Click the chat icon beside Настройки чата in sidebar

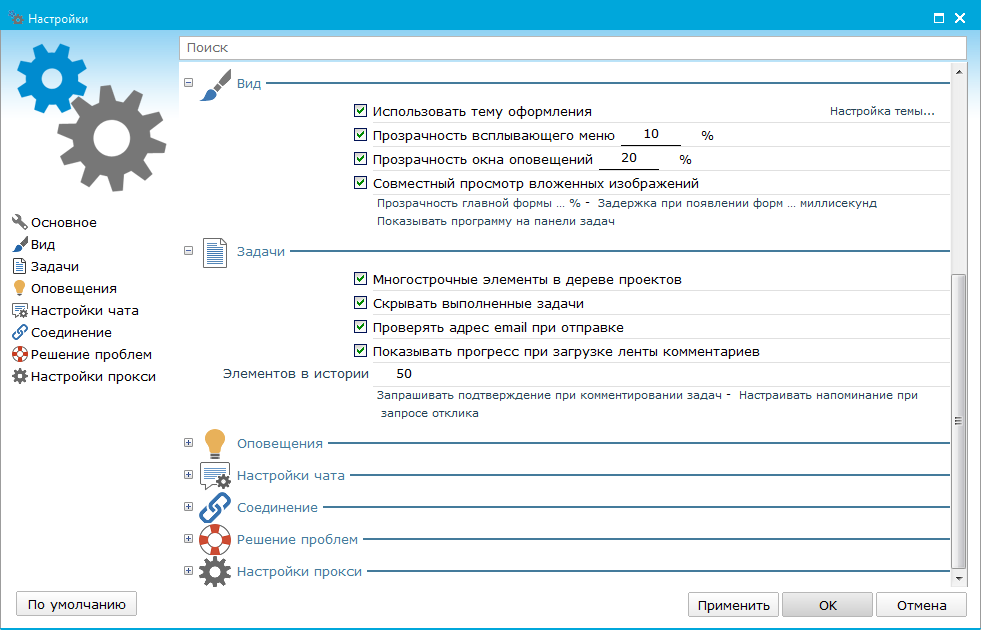click(x=19, y=310)
